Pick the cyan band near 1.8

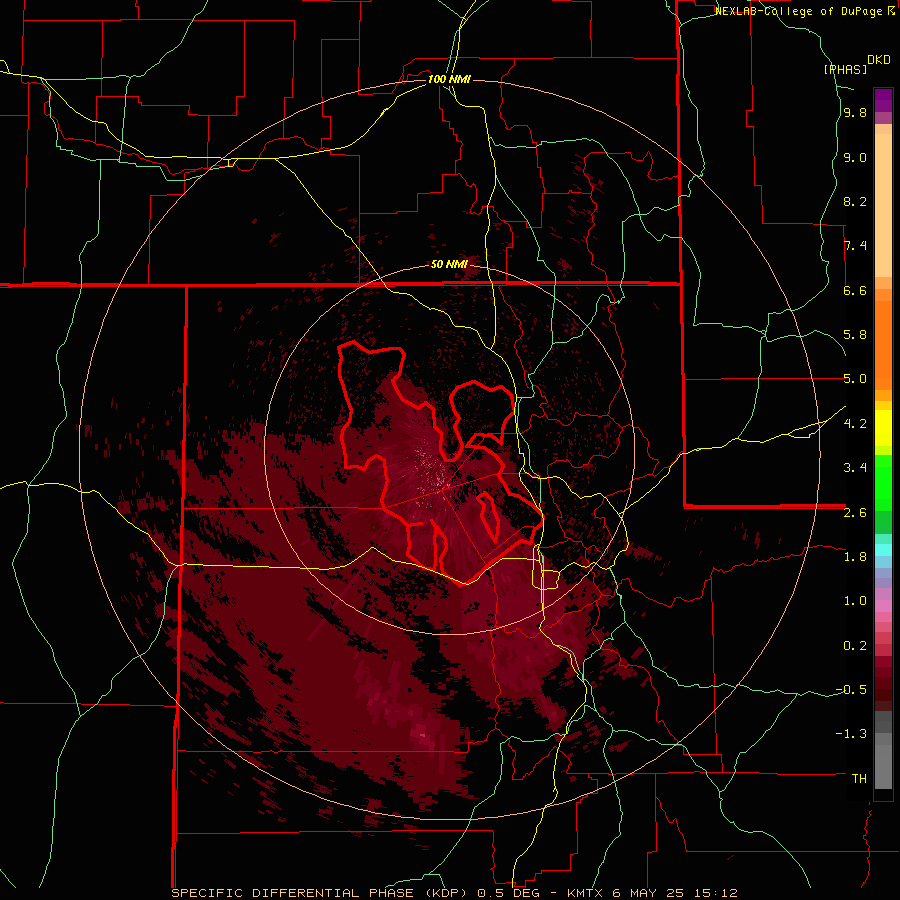coord(883,550)
